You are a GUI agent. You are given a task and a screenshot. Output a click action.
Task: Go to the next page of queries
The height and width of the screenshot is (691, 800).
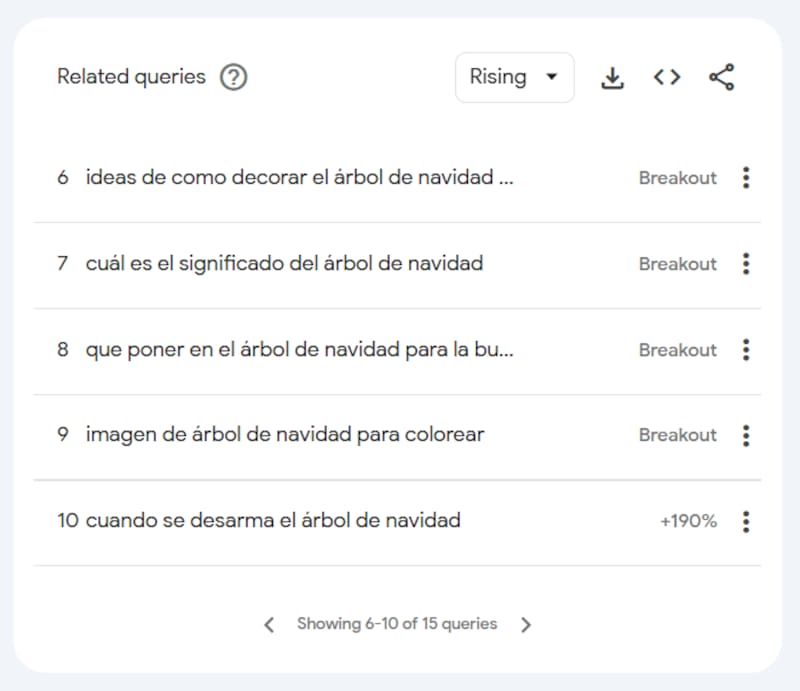click(527, 624)
